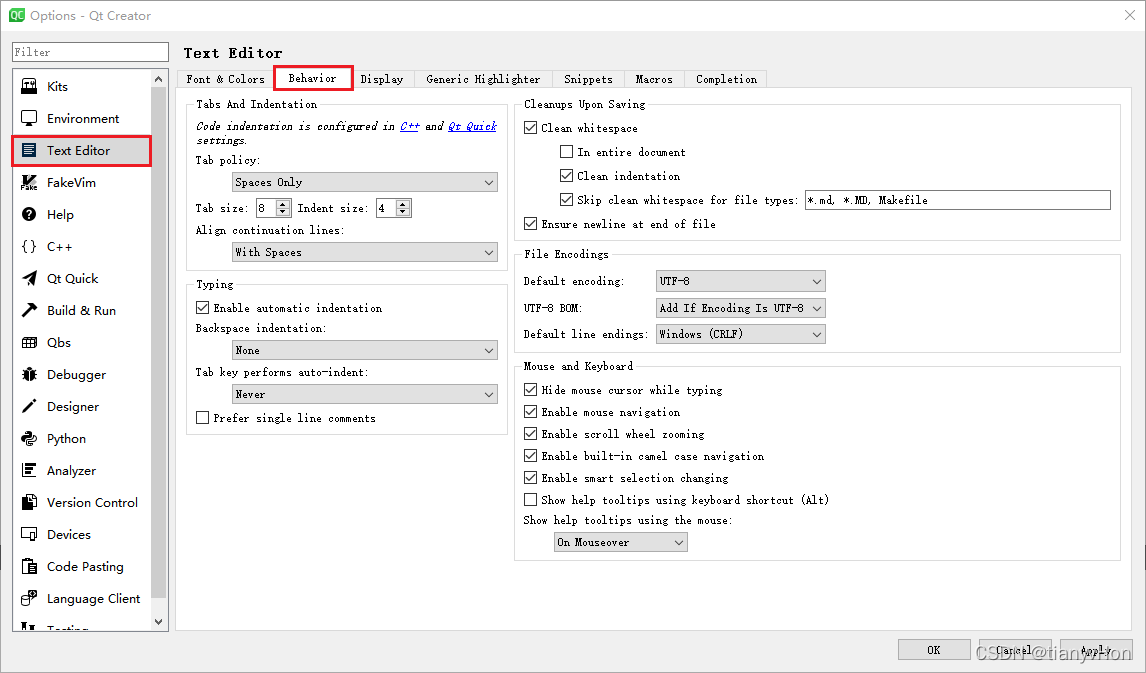Click the Qt Creator title bar logo
Image resolution: width=1146 pixels, height=673 pixels.
click(x=17, y=15)
